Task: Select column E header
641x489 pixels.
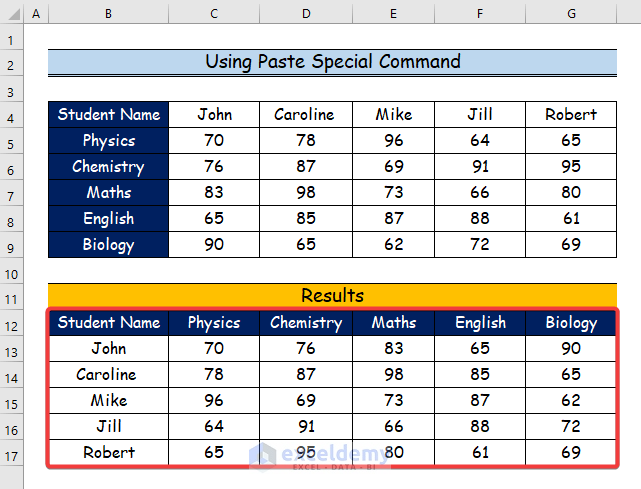Action: click(x=393, y=13)
